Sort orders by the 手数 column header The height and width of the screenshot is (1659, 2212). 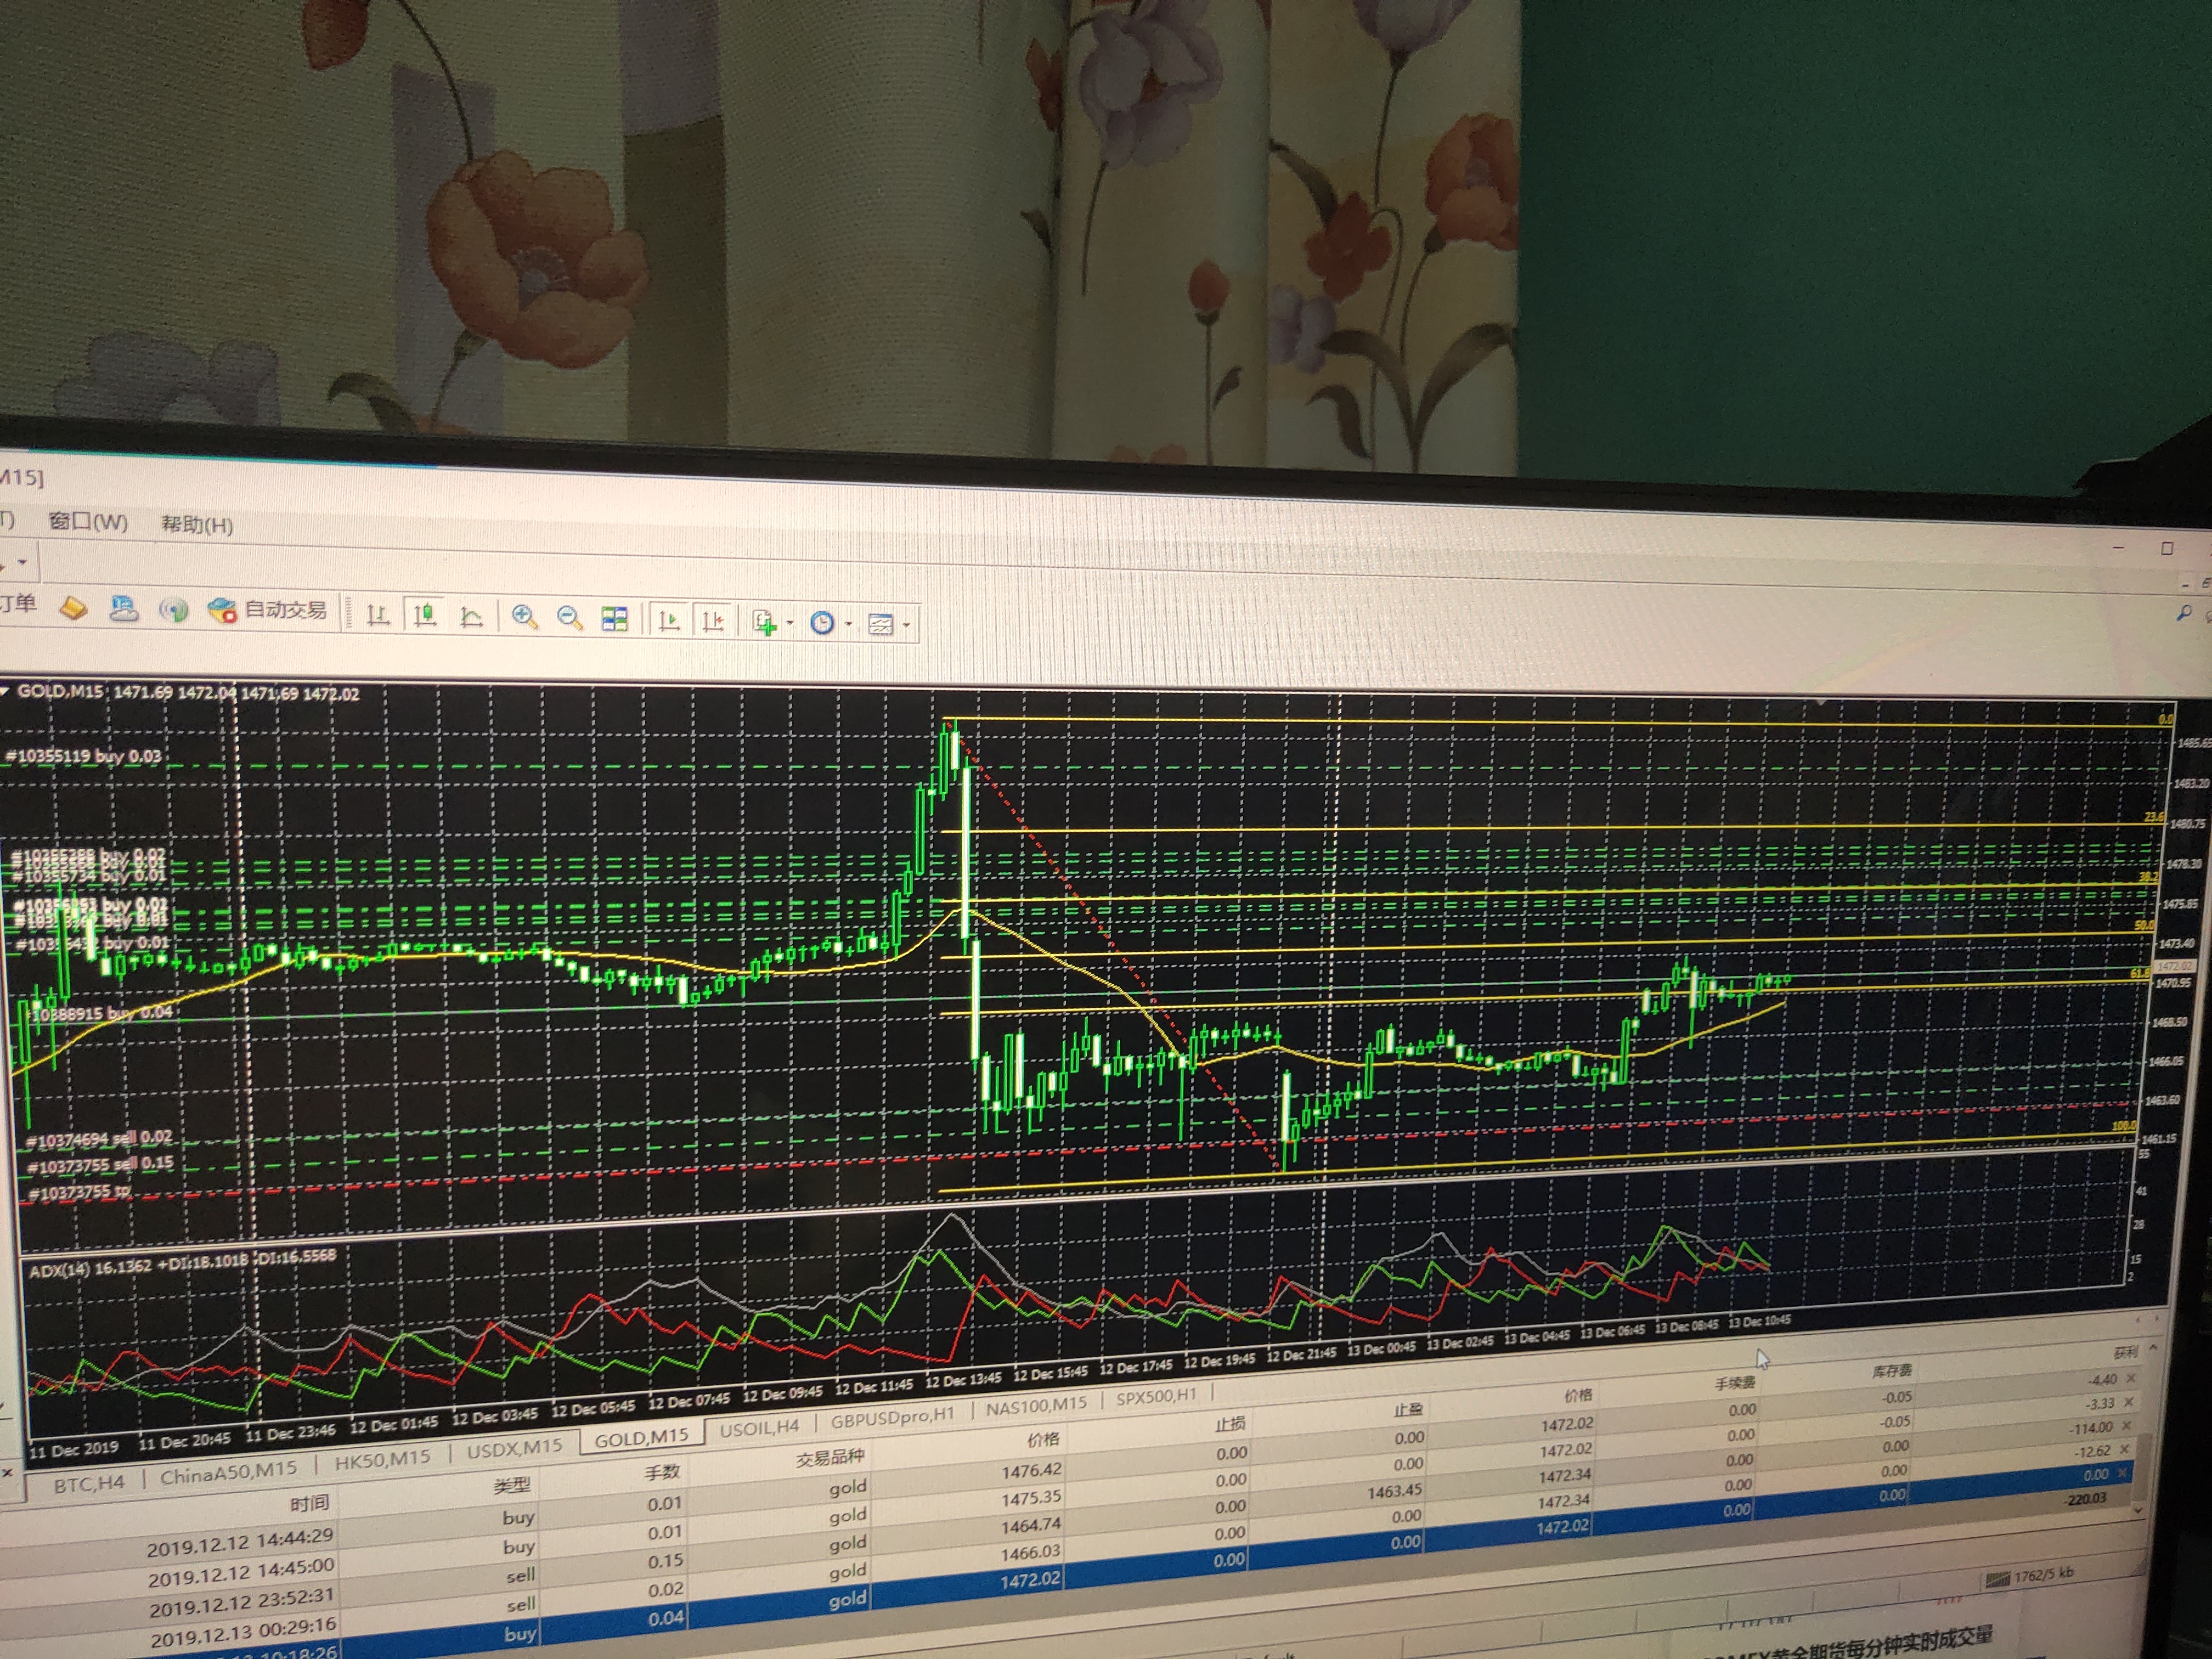point(662,1472)
